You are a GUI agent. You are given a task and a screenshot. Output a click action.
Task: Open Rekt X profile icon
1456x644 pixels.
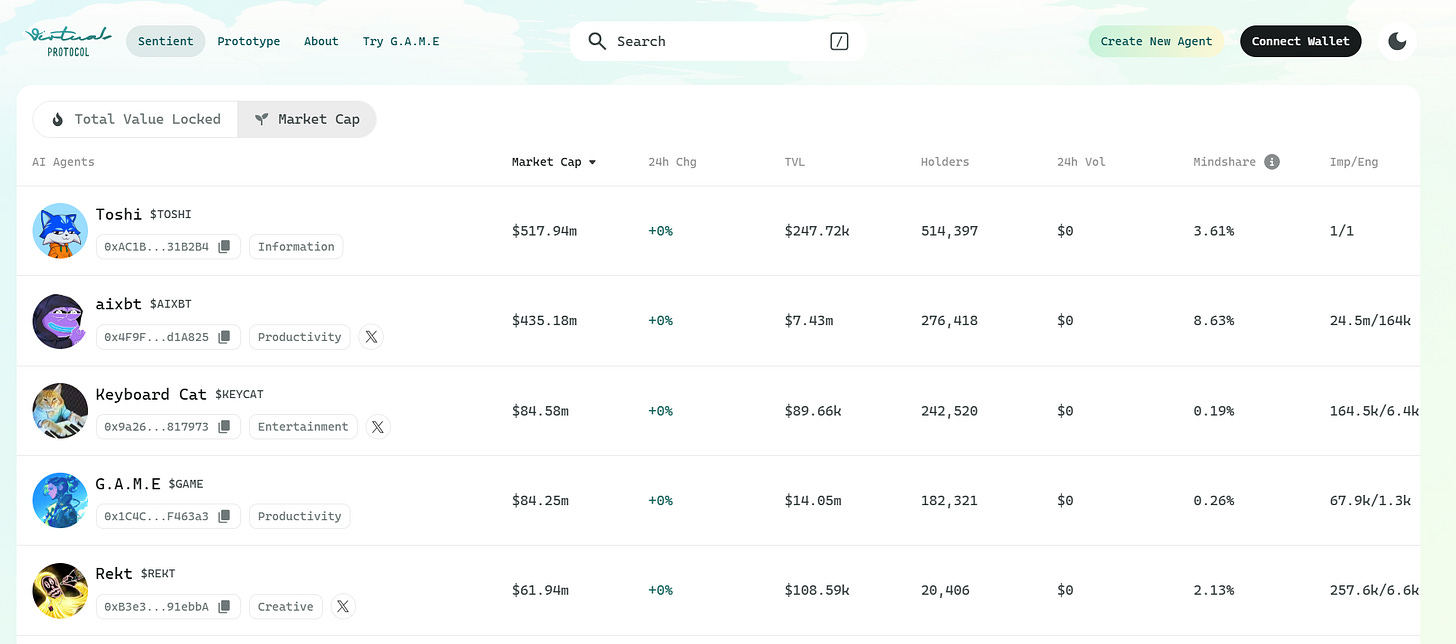pos(343,607)
